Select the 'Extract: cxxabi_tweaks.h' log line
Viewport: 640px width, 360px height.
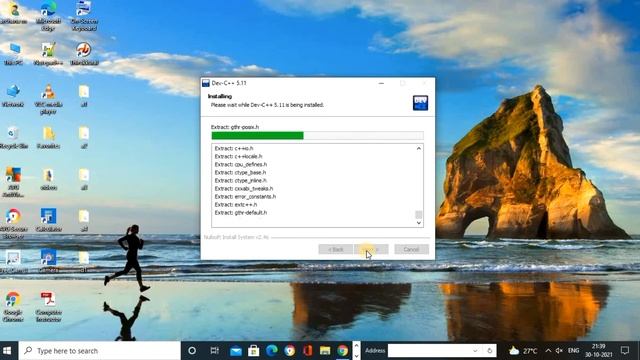tap(244, 189)
